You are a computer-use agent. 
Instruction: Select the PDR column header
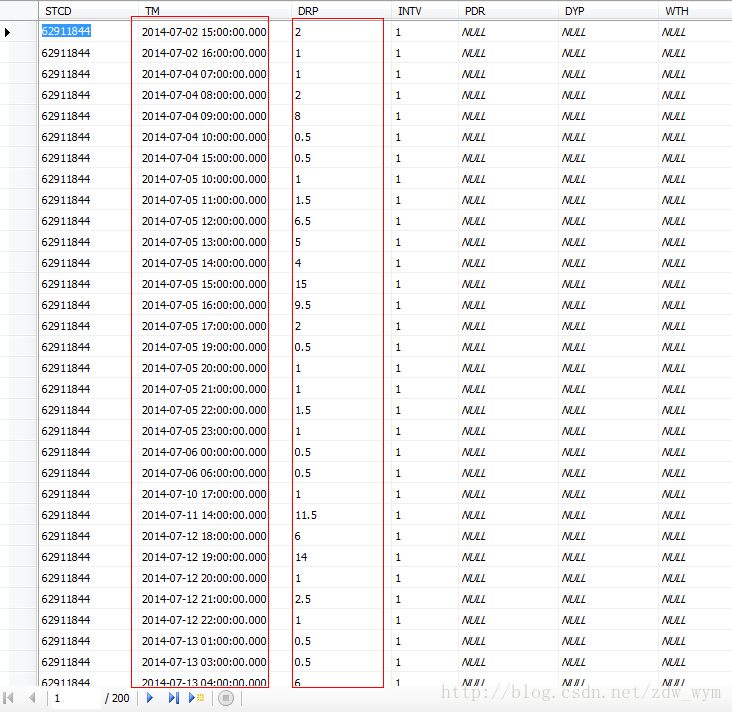point(508,11)
